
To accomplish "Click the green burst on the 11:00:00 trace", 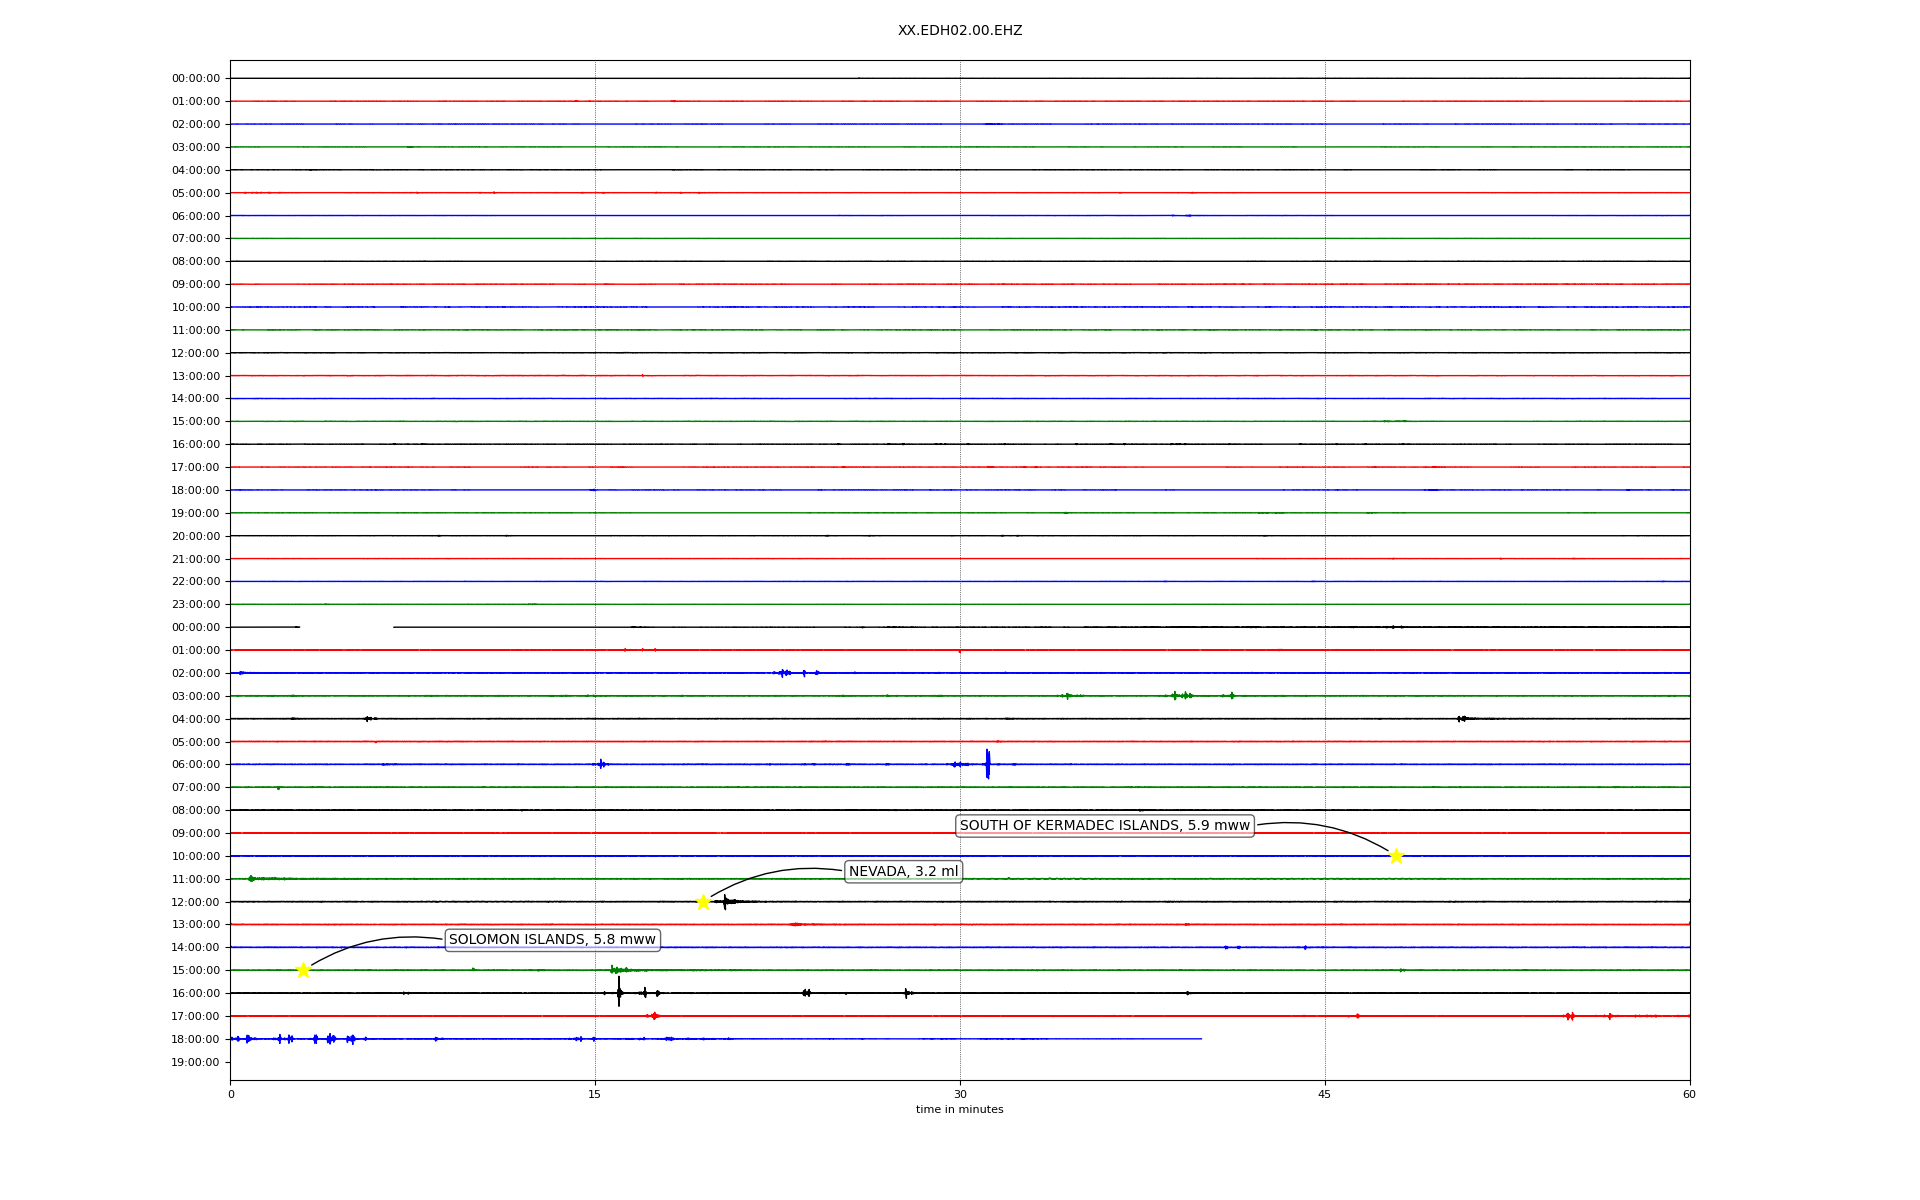I will tap(252, 878).
